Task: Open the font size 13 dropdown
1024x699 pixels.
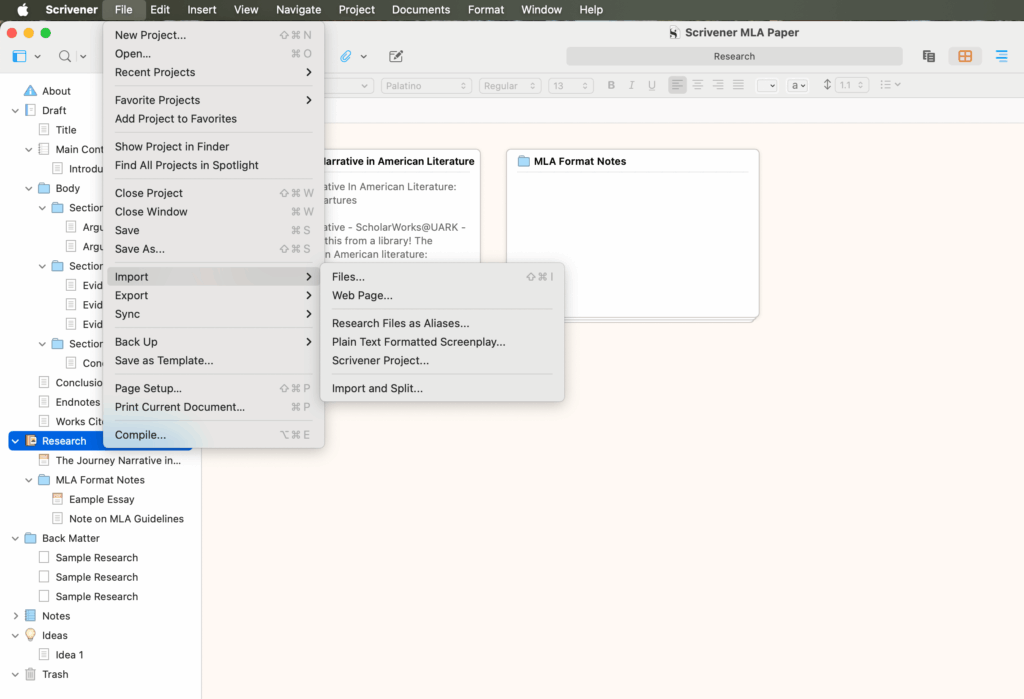Action: tap(570, 86)
